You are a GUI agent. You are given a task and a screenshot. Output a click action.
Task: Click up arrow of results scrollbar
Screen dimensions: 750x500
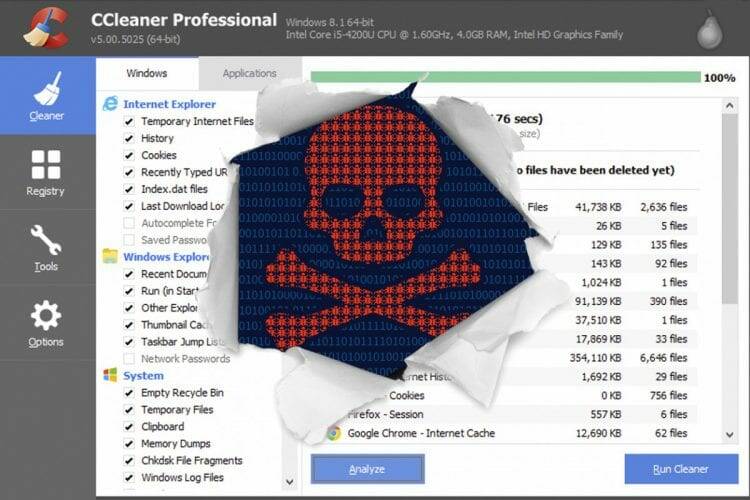729,105
